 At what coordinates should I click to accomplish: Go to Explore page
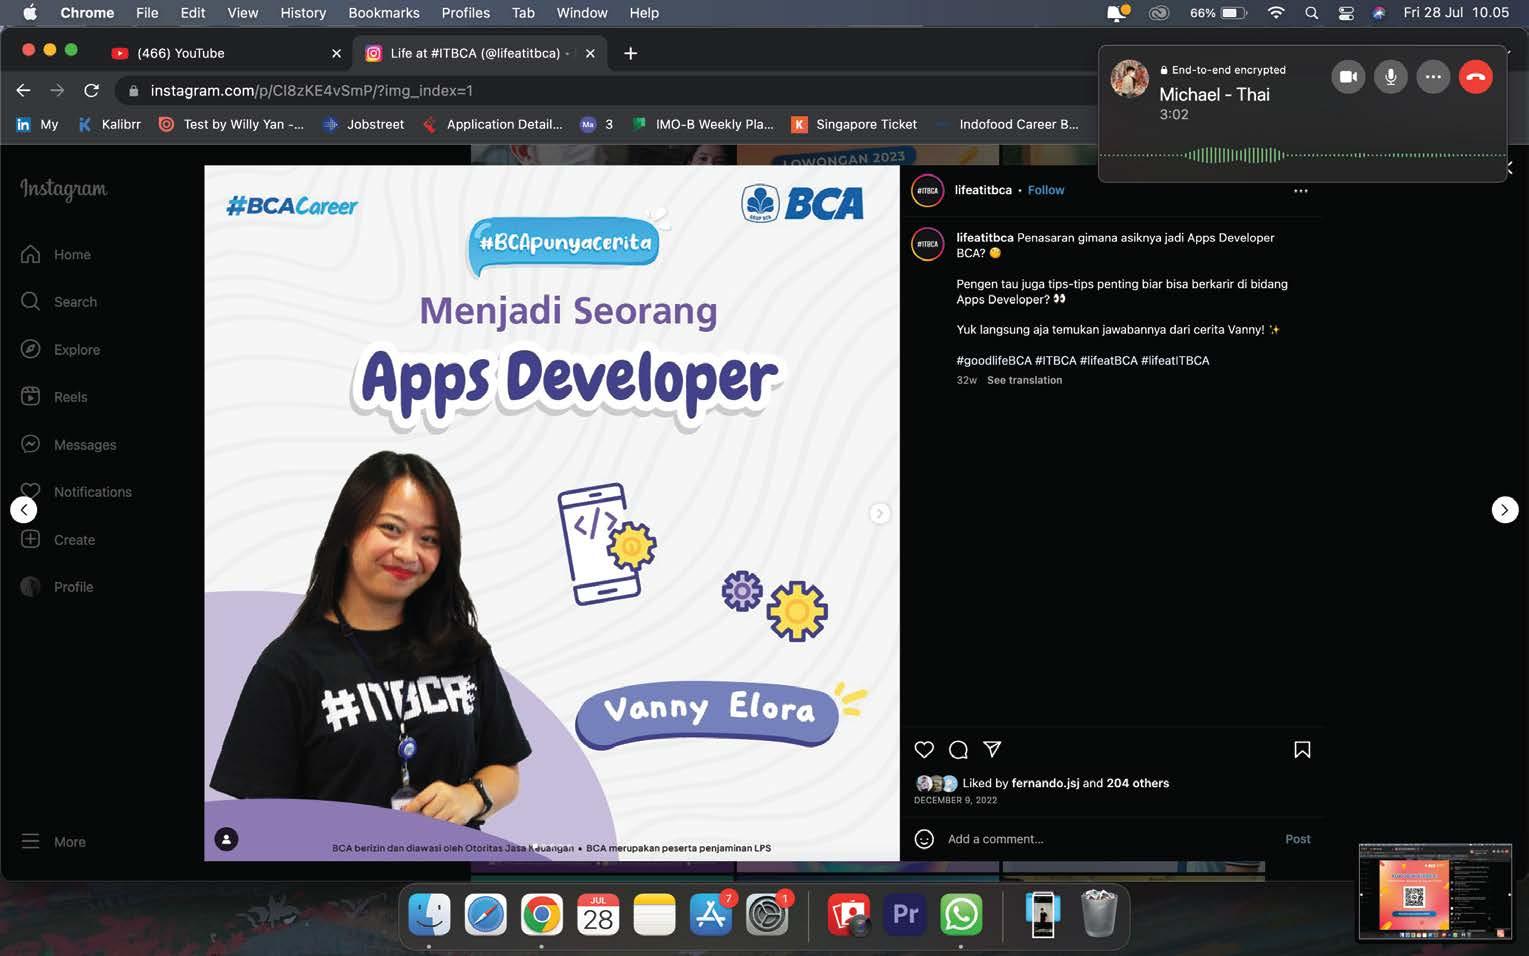coord(61,350)
